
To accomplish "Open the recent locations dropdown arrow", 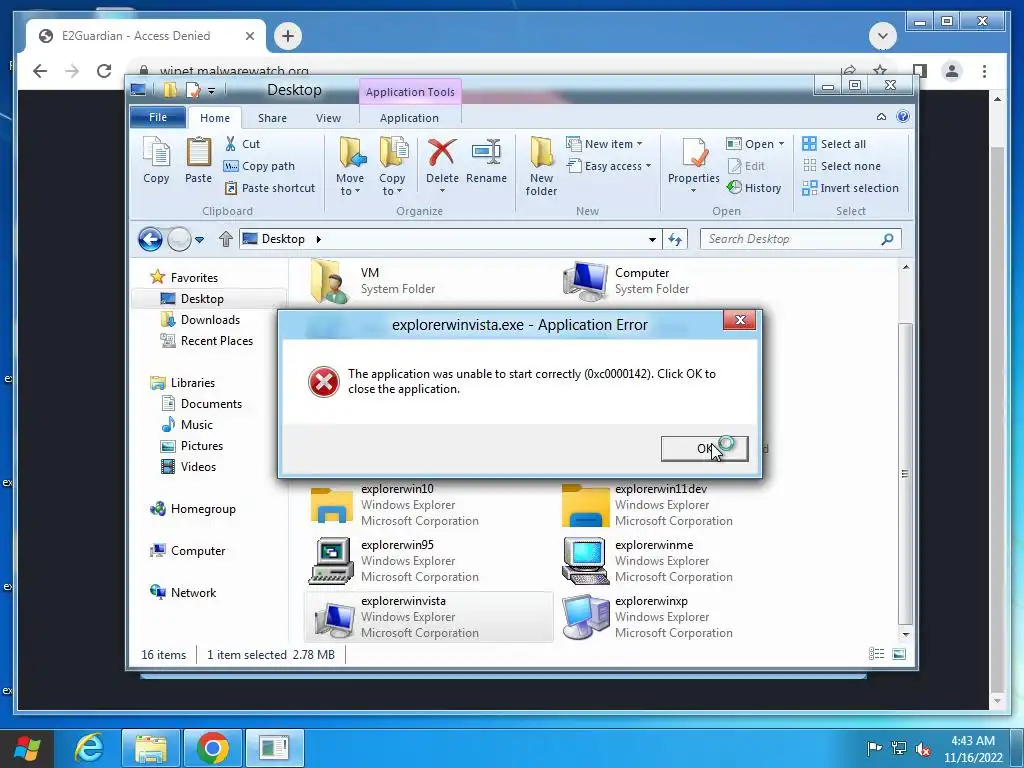I will click(200, 240).
